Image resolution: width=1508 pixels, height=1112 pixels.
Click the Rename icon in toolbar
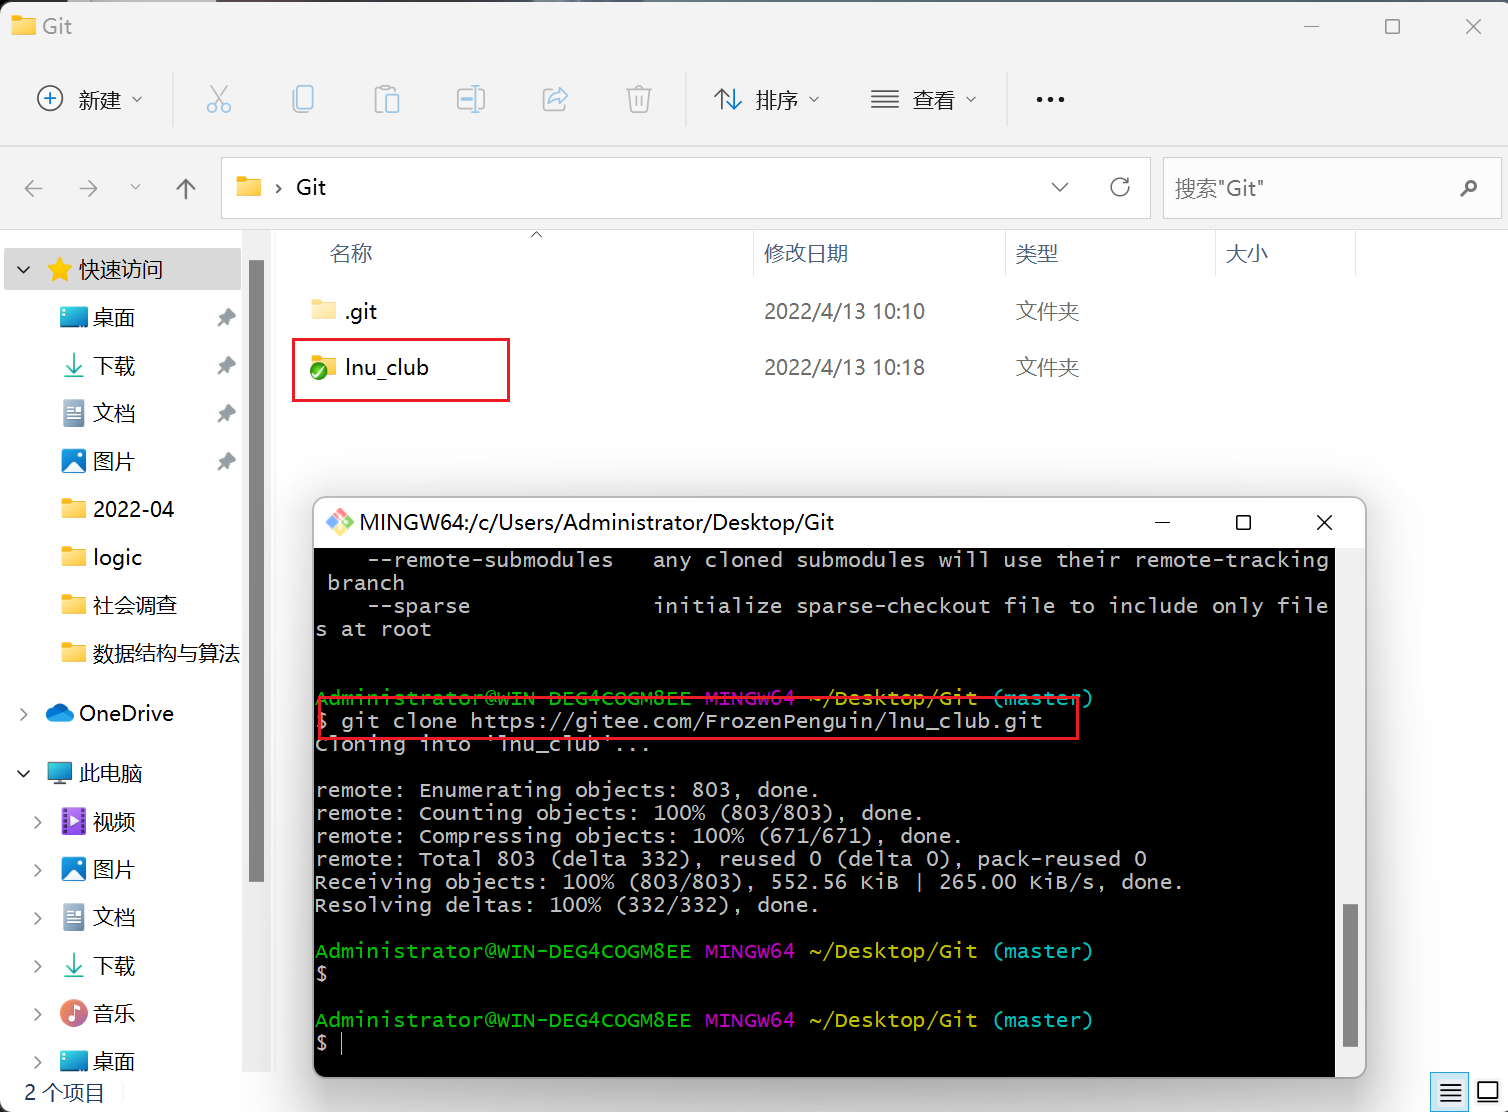(x=471, y=99)
